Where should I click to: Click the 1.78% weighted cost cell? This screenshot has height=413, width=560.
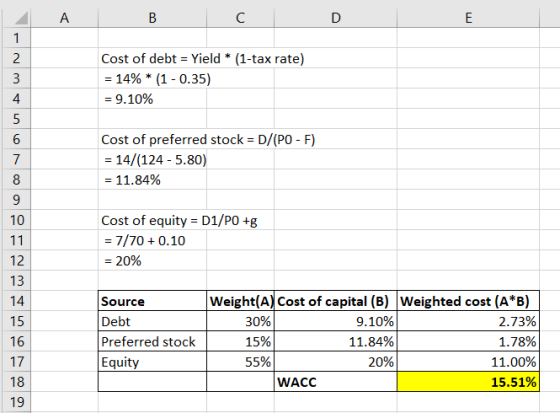point(469,342)
